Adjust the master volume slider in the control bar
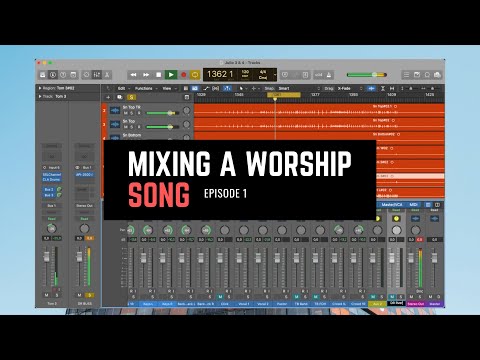 tap(367, 75)
